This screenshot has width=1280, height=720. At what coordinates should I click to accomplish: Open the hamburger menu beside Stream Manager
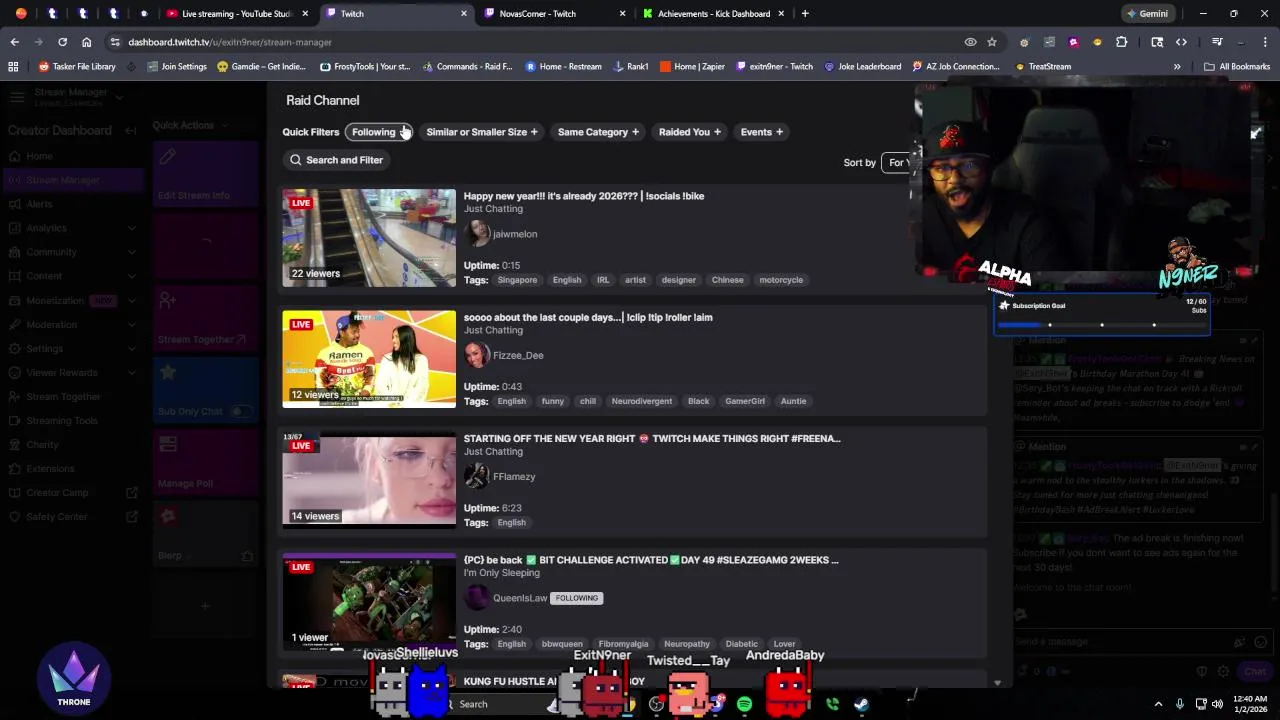coord(16,97)
